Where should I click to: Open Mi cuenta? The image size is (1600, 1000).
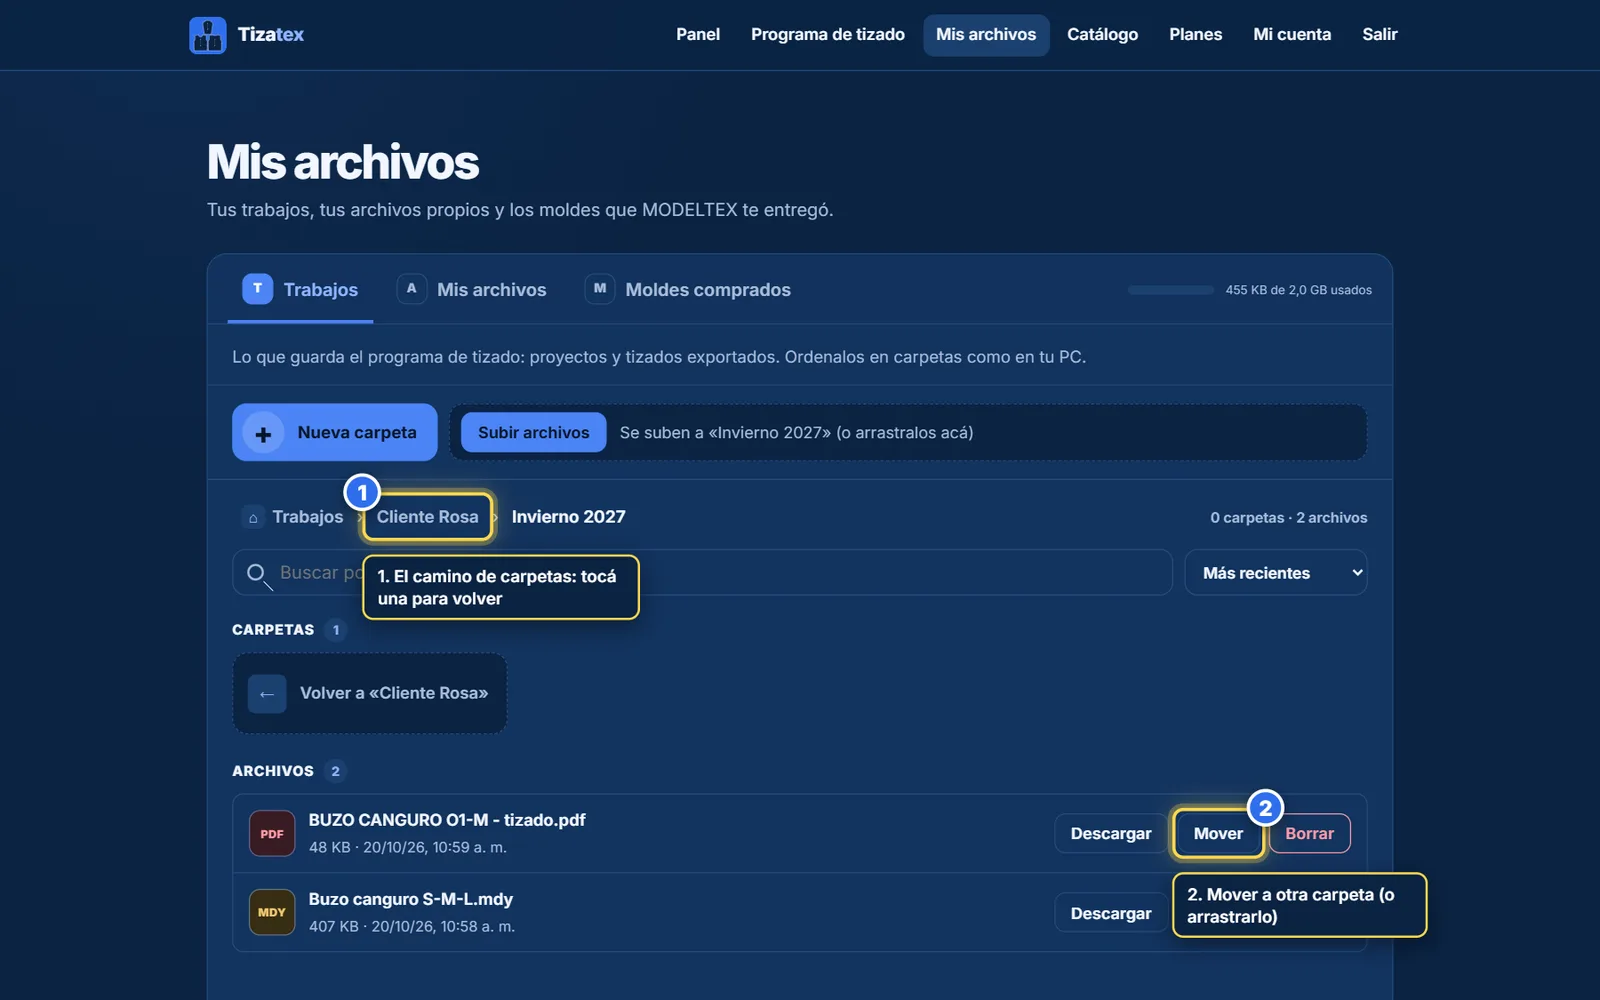(1292, 35)
